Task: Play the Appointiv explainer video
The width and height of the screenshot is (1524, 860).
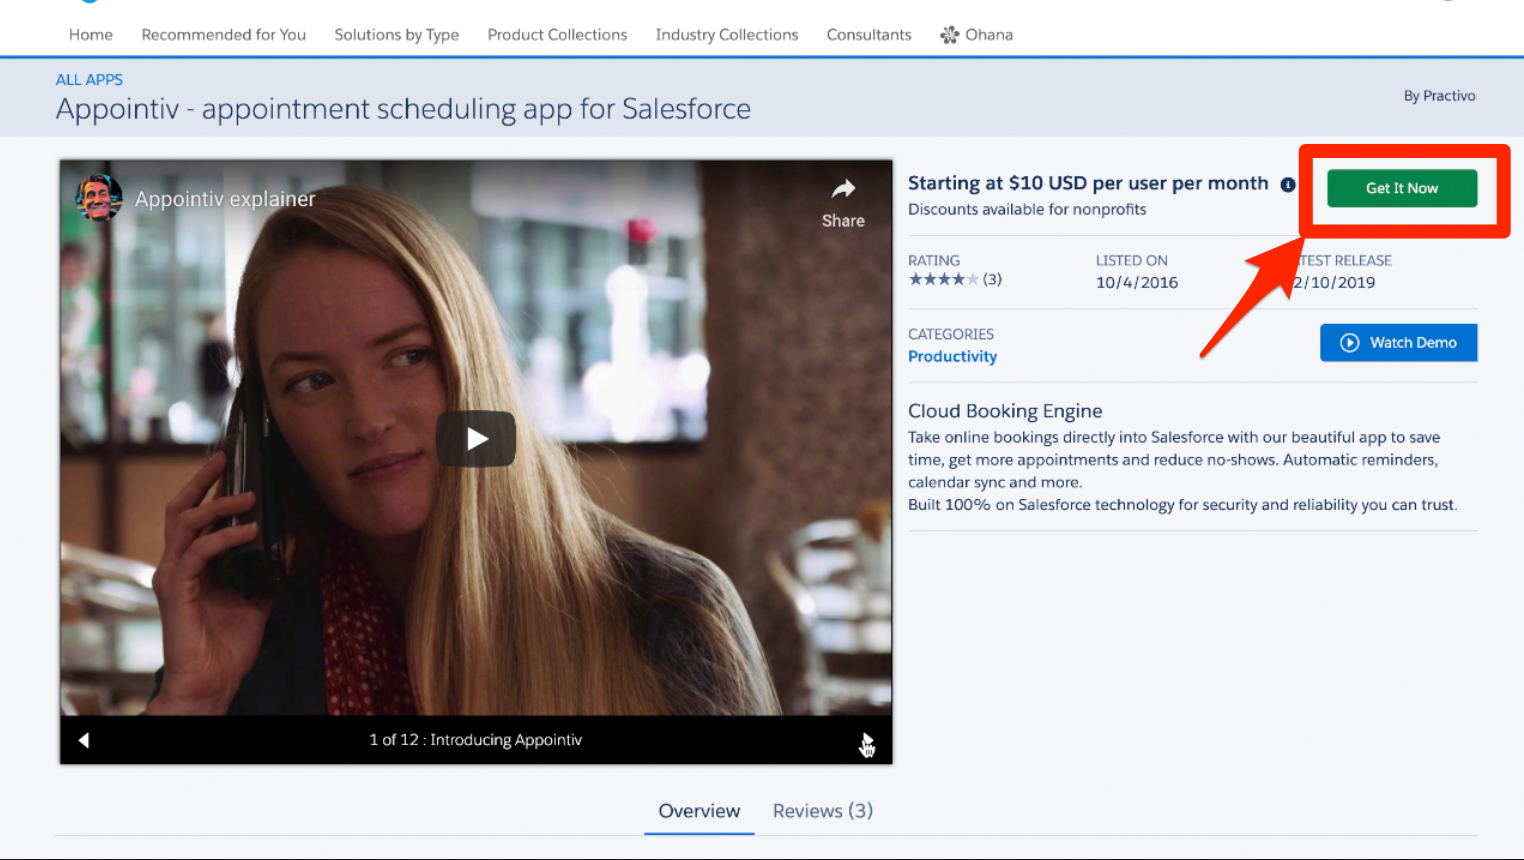Action: pyautogui.click(x=476, y=438)
